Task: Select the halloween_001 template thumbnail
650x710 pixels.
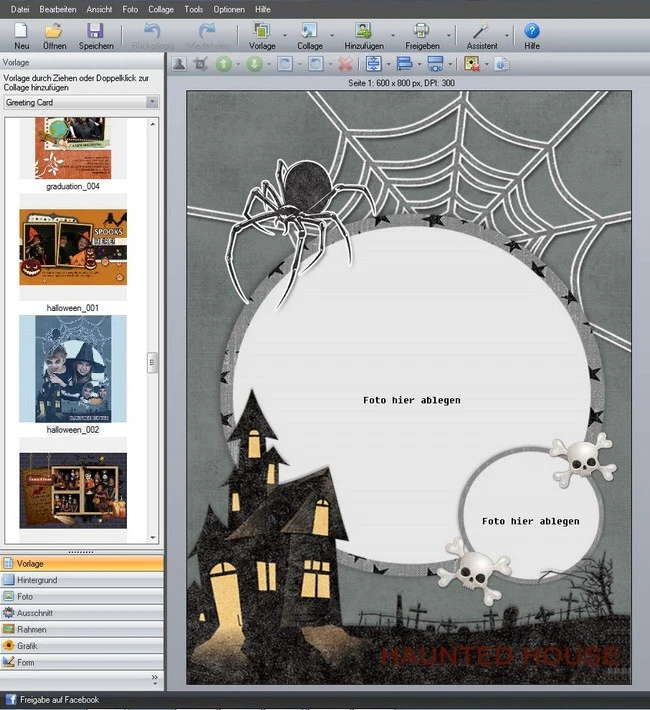Action: coord(73,247)
